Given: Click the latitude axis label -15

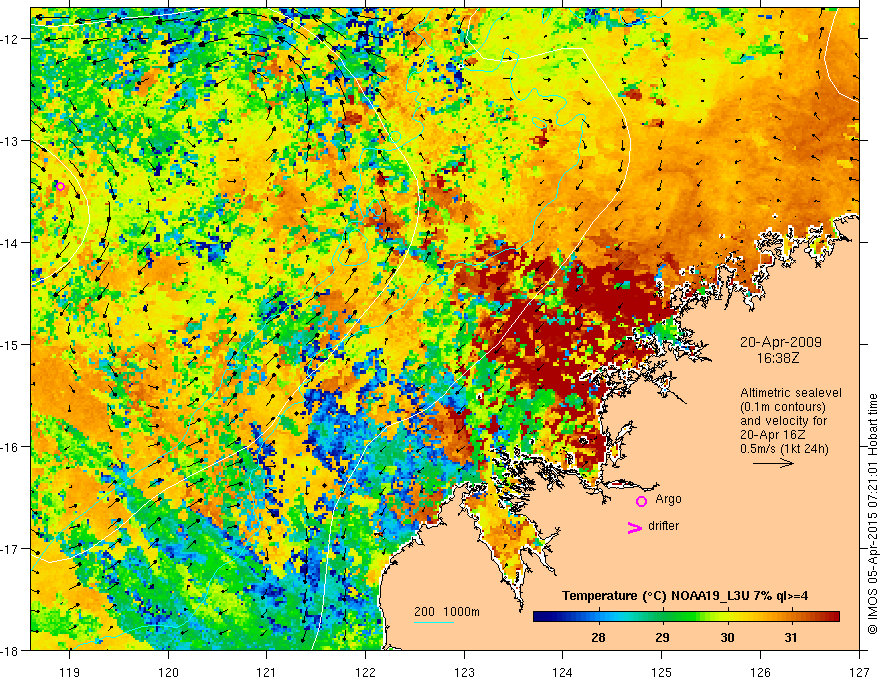Looking at the screenshot, I should (11, 344).
